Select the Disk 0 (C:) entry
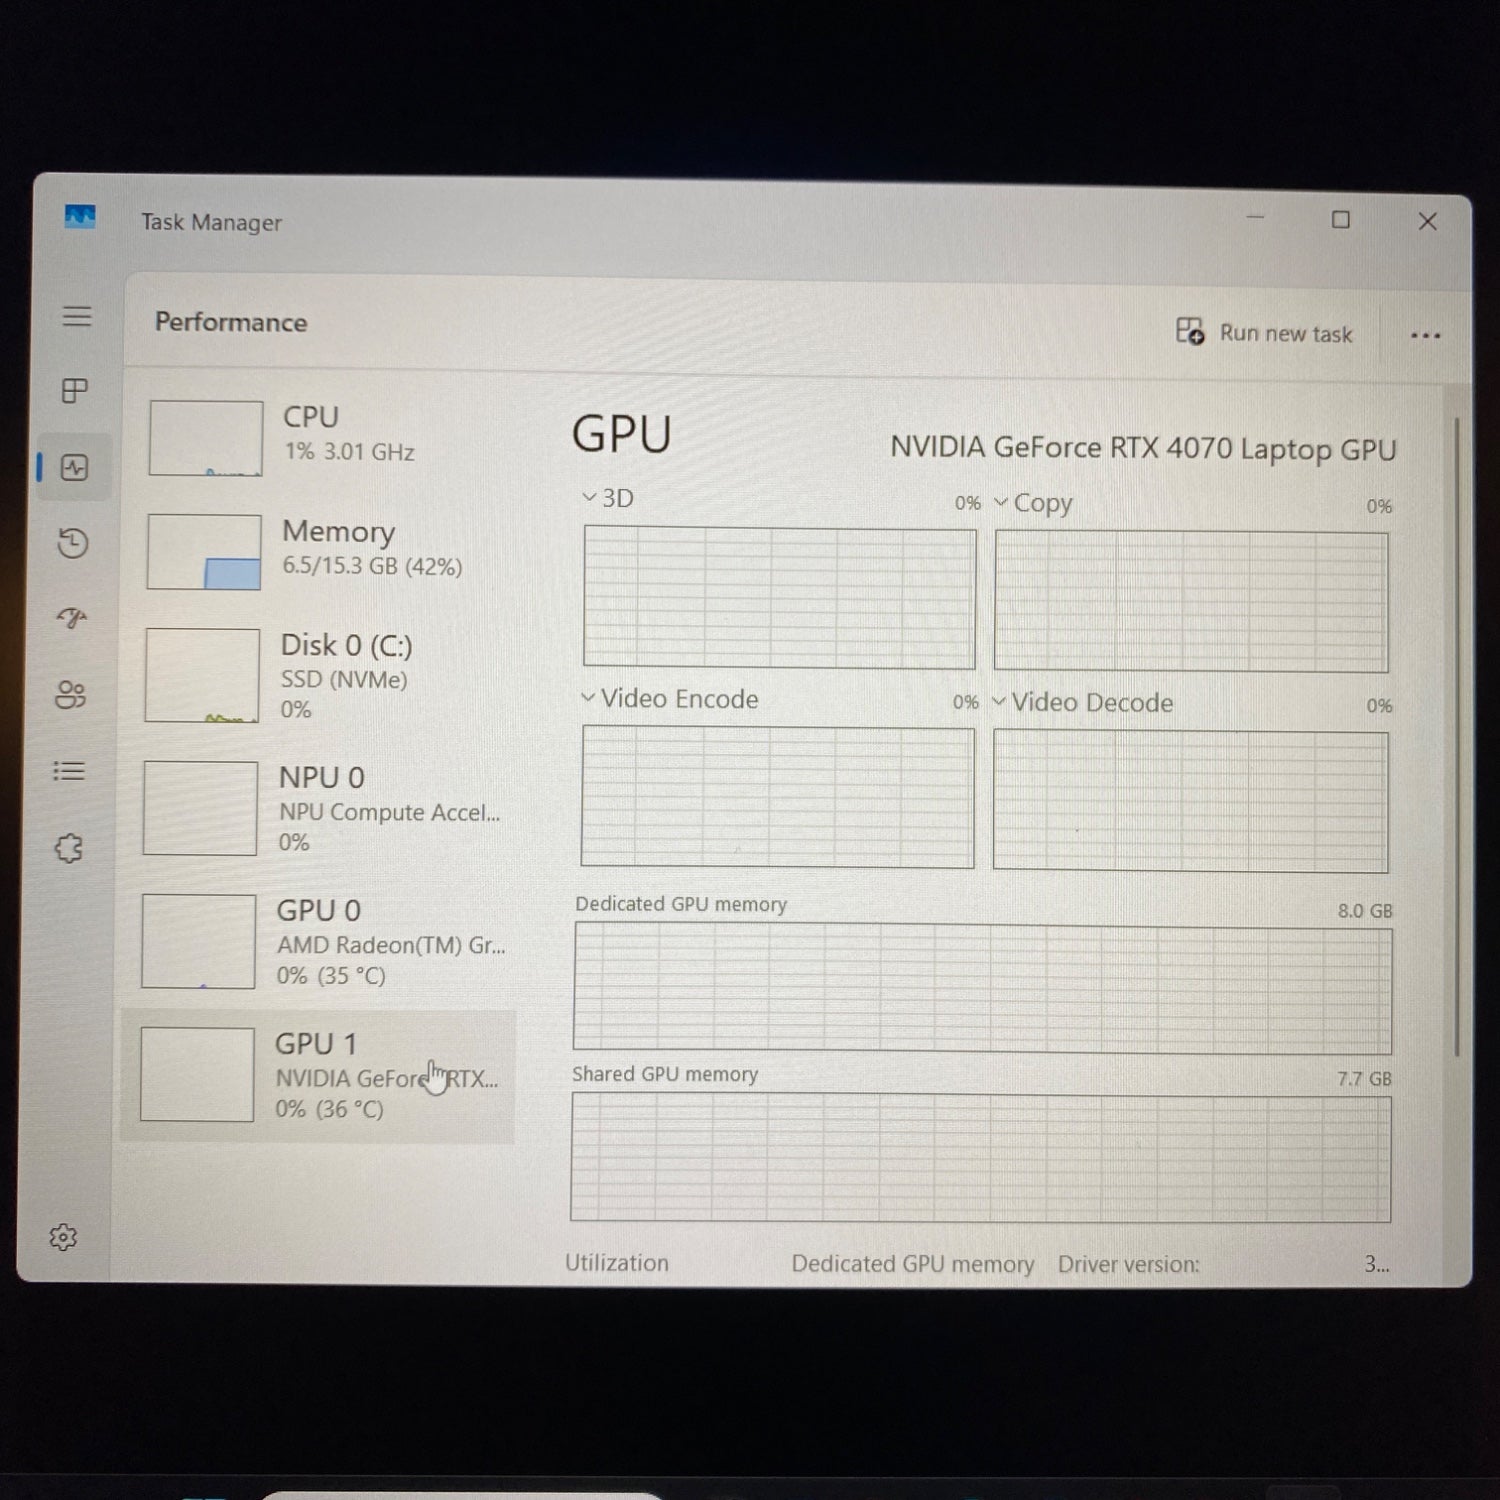This screenshot has width=1500, height=1500. [320, 675]
